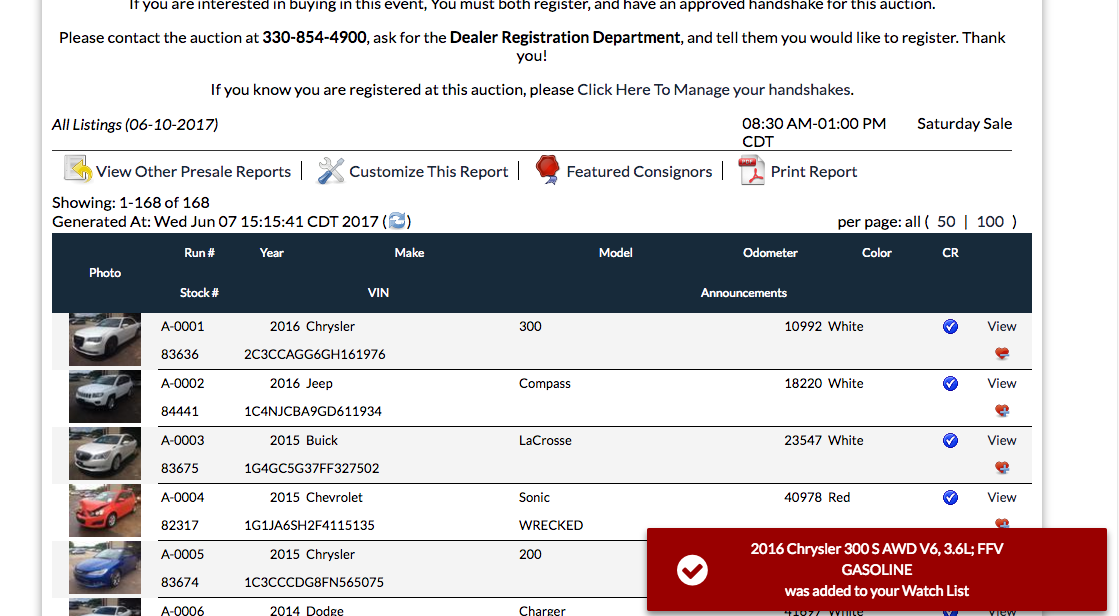Click the Customize This Report tools icon

(330, 171)
